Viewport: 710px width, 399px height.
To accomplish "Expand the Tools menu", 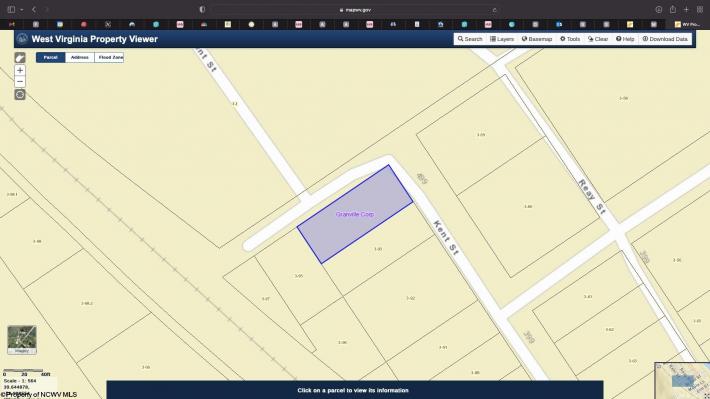I will pos(570,39).
